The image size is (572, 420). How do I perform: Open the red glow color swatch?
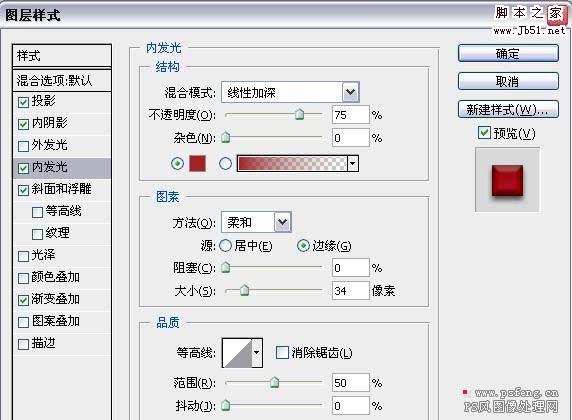click(x=197, y=163)
